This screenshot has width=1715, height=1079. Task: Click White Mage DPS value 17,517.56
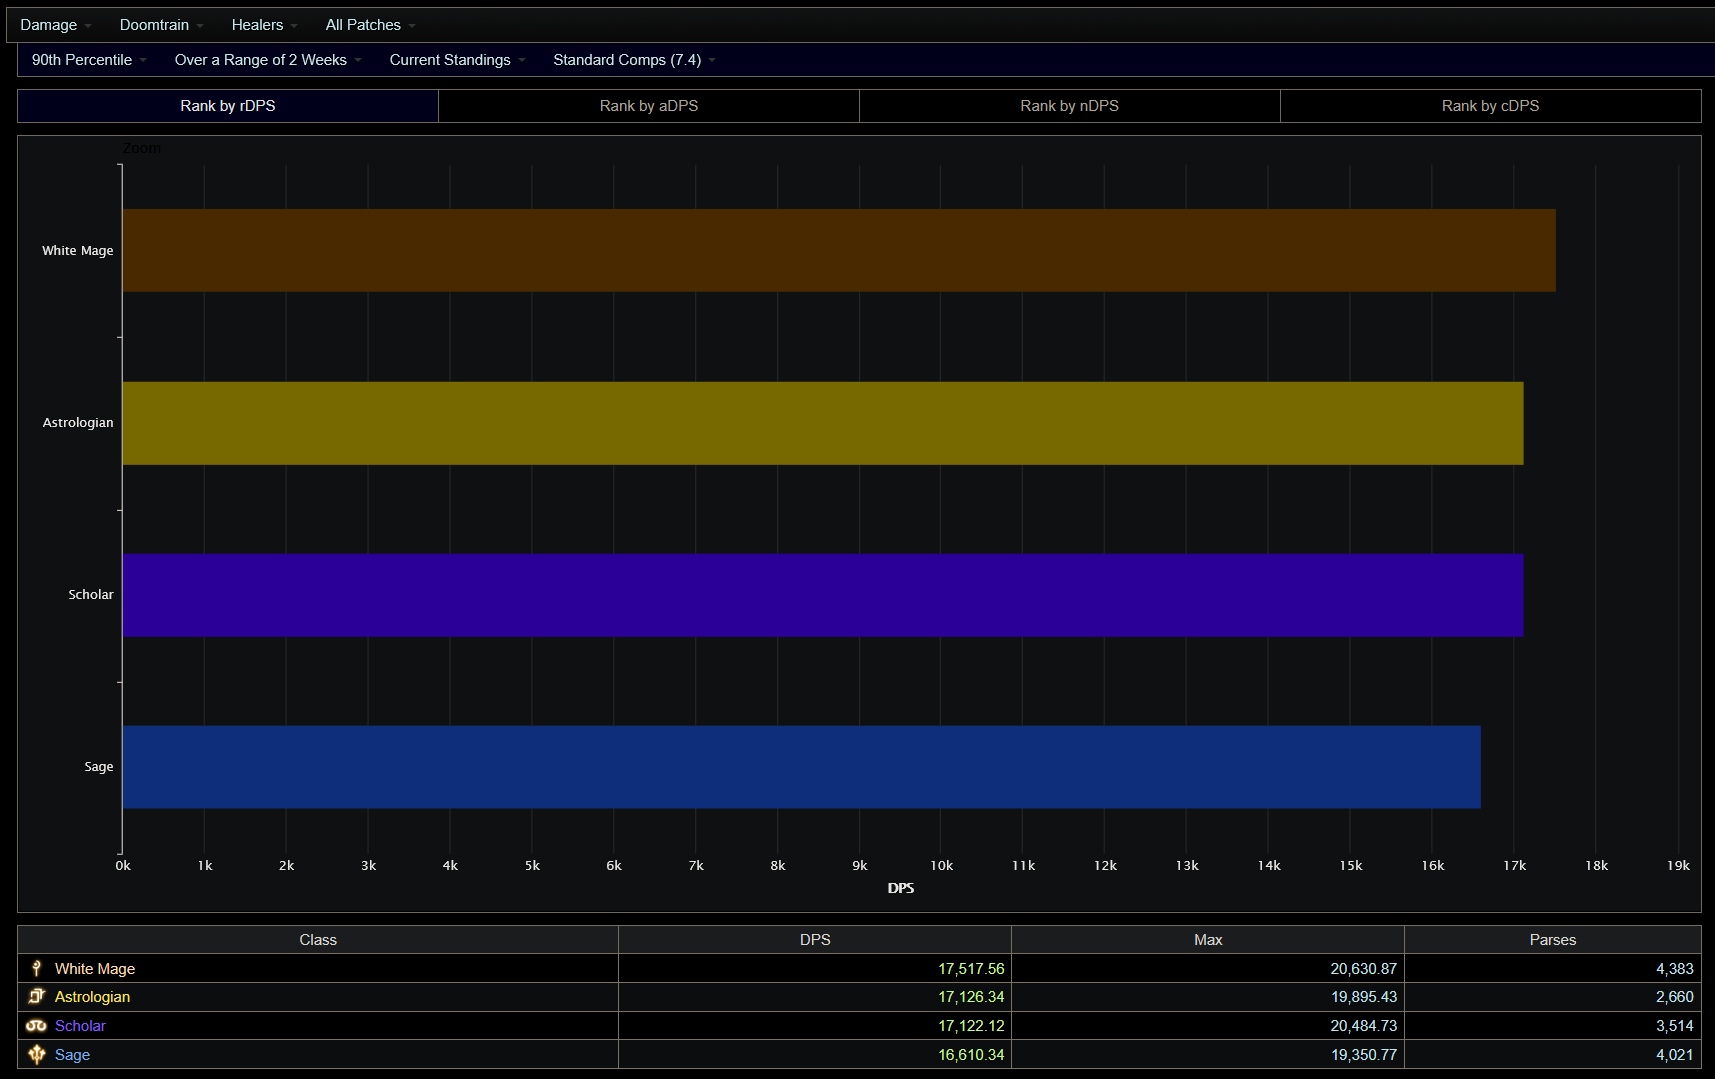pyautogui.click(x=971, y=968)
